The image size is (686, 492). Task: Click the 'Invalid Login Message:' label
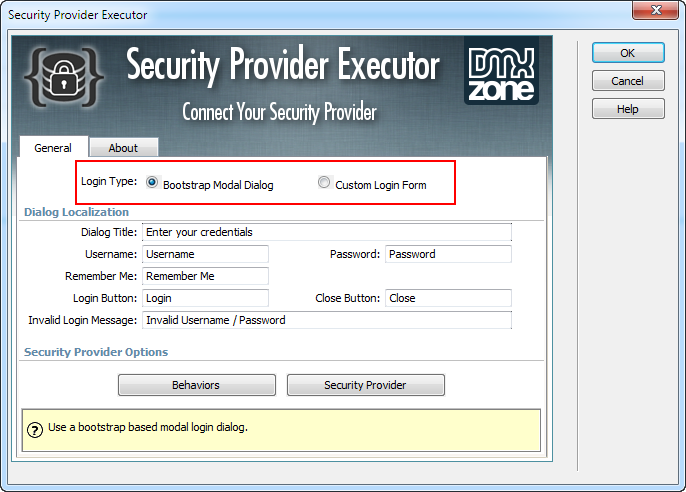[x=83, y=320]
